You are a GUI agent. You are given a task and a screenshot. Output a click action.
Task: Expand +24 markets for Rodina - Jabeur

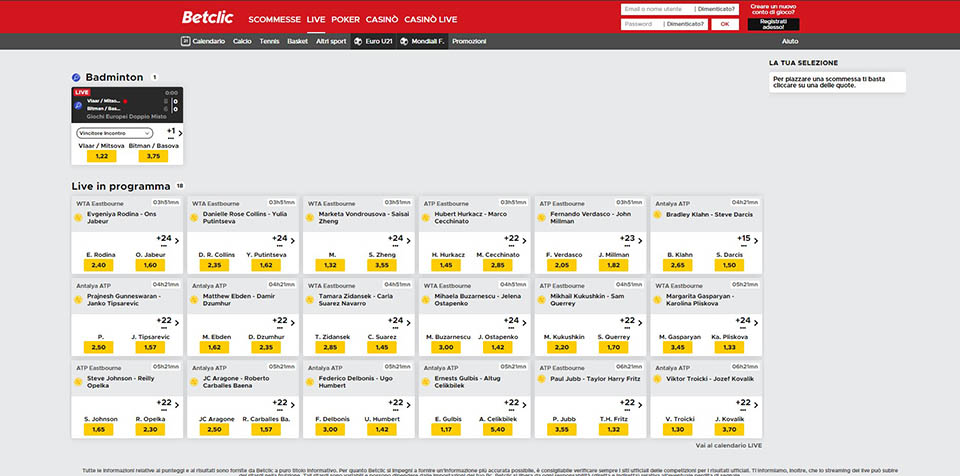click(x=166, y=240)
